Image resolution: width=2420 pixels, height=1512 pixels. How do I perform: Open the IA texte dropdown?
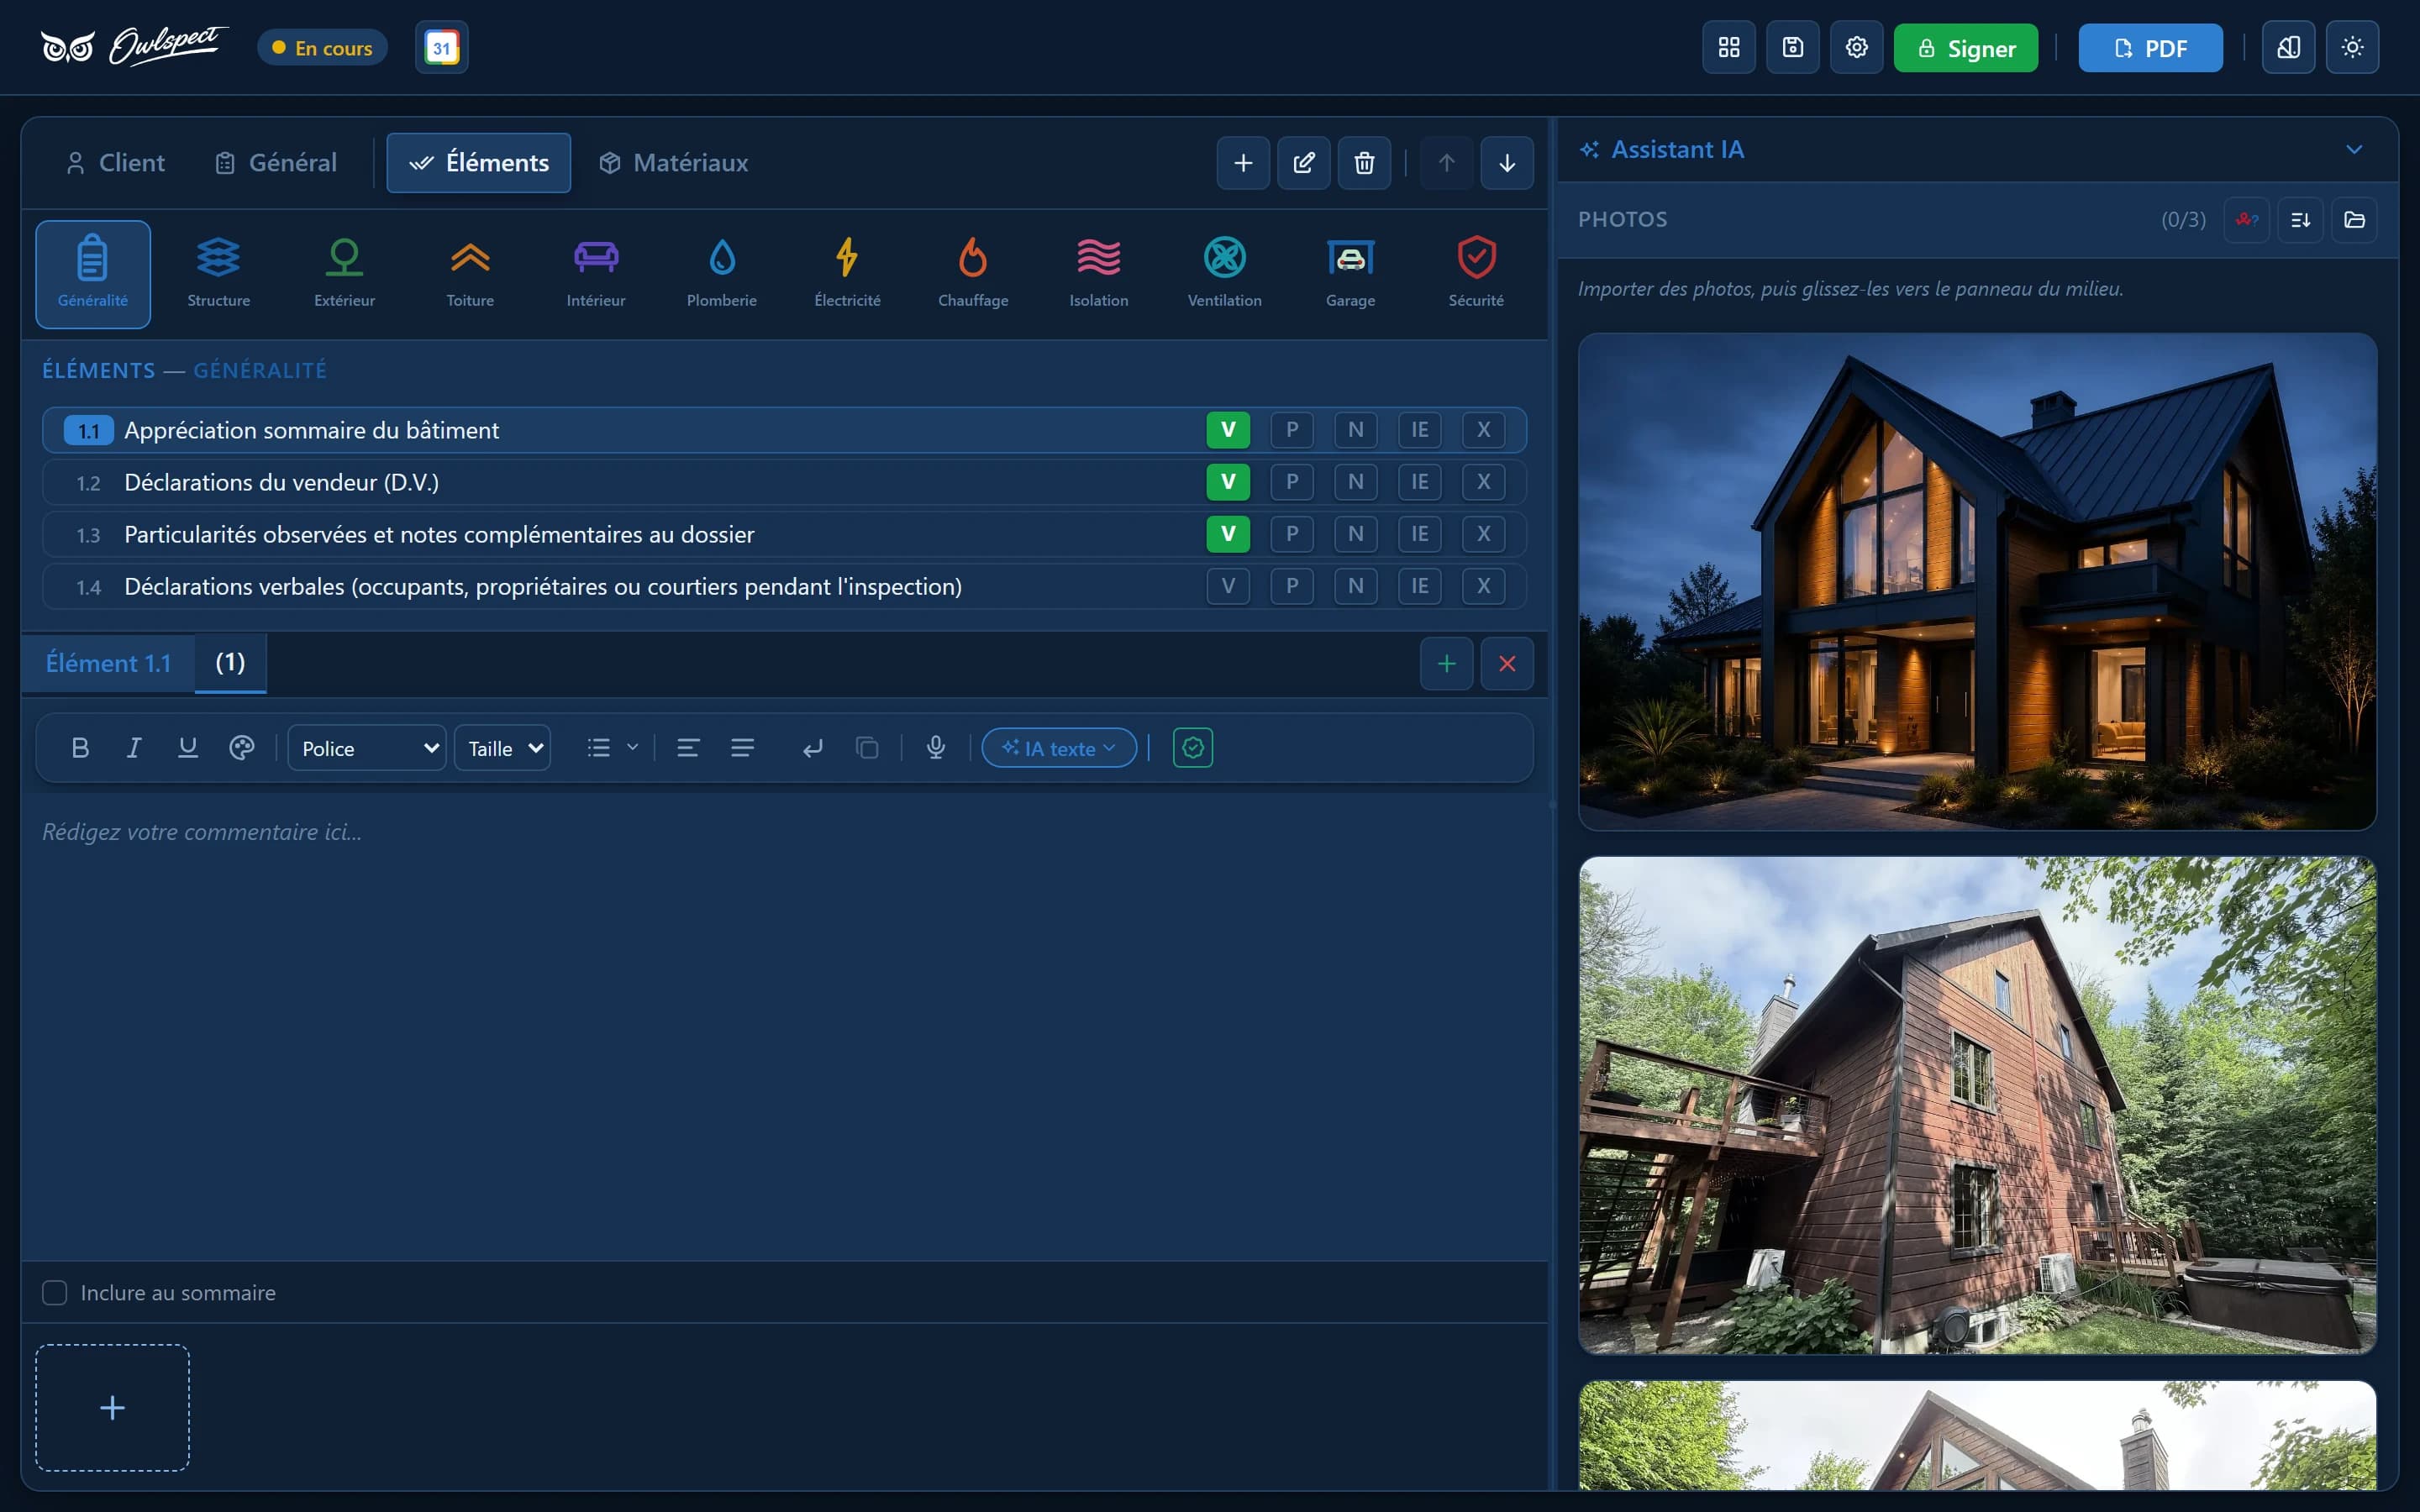click(x=1059, y=748)
